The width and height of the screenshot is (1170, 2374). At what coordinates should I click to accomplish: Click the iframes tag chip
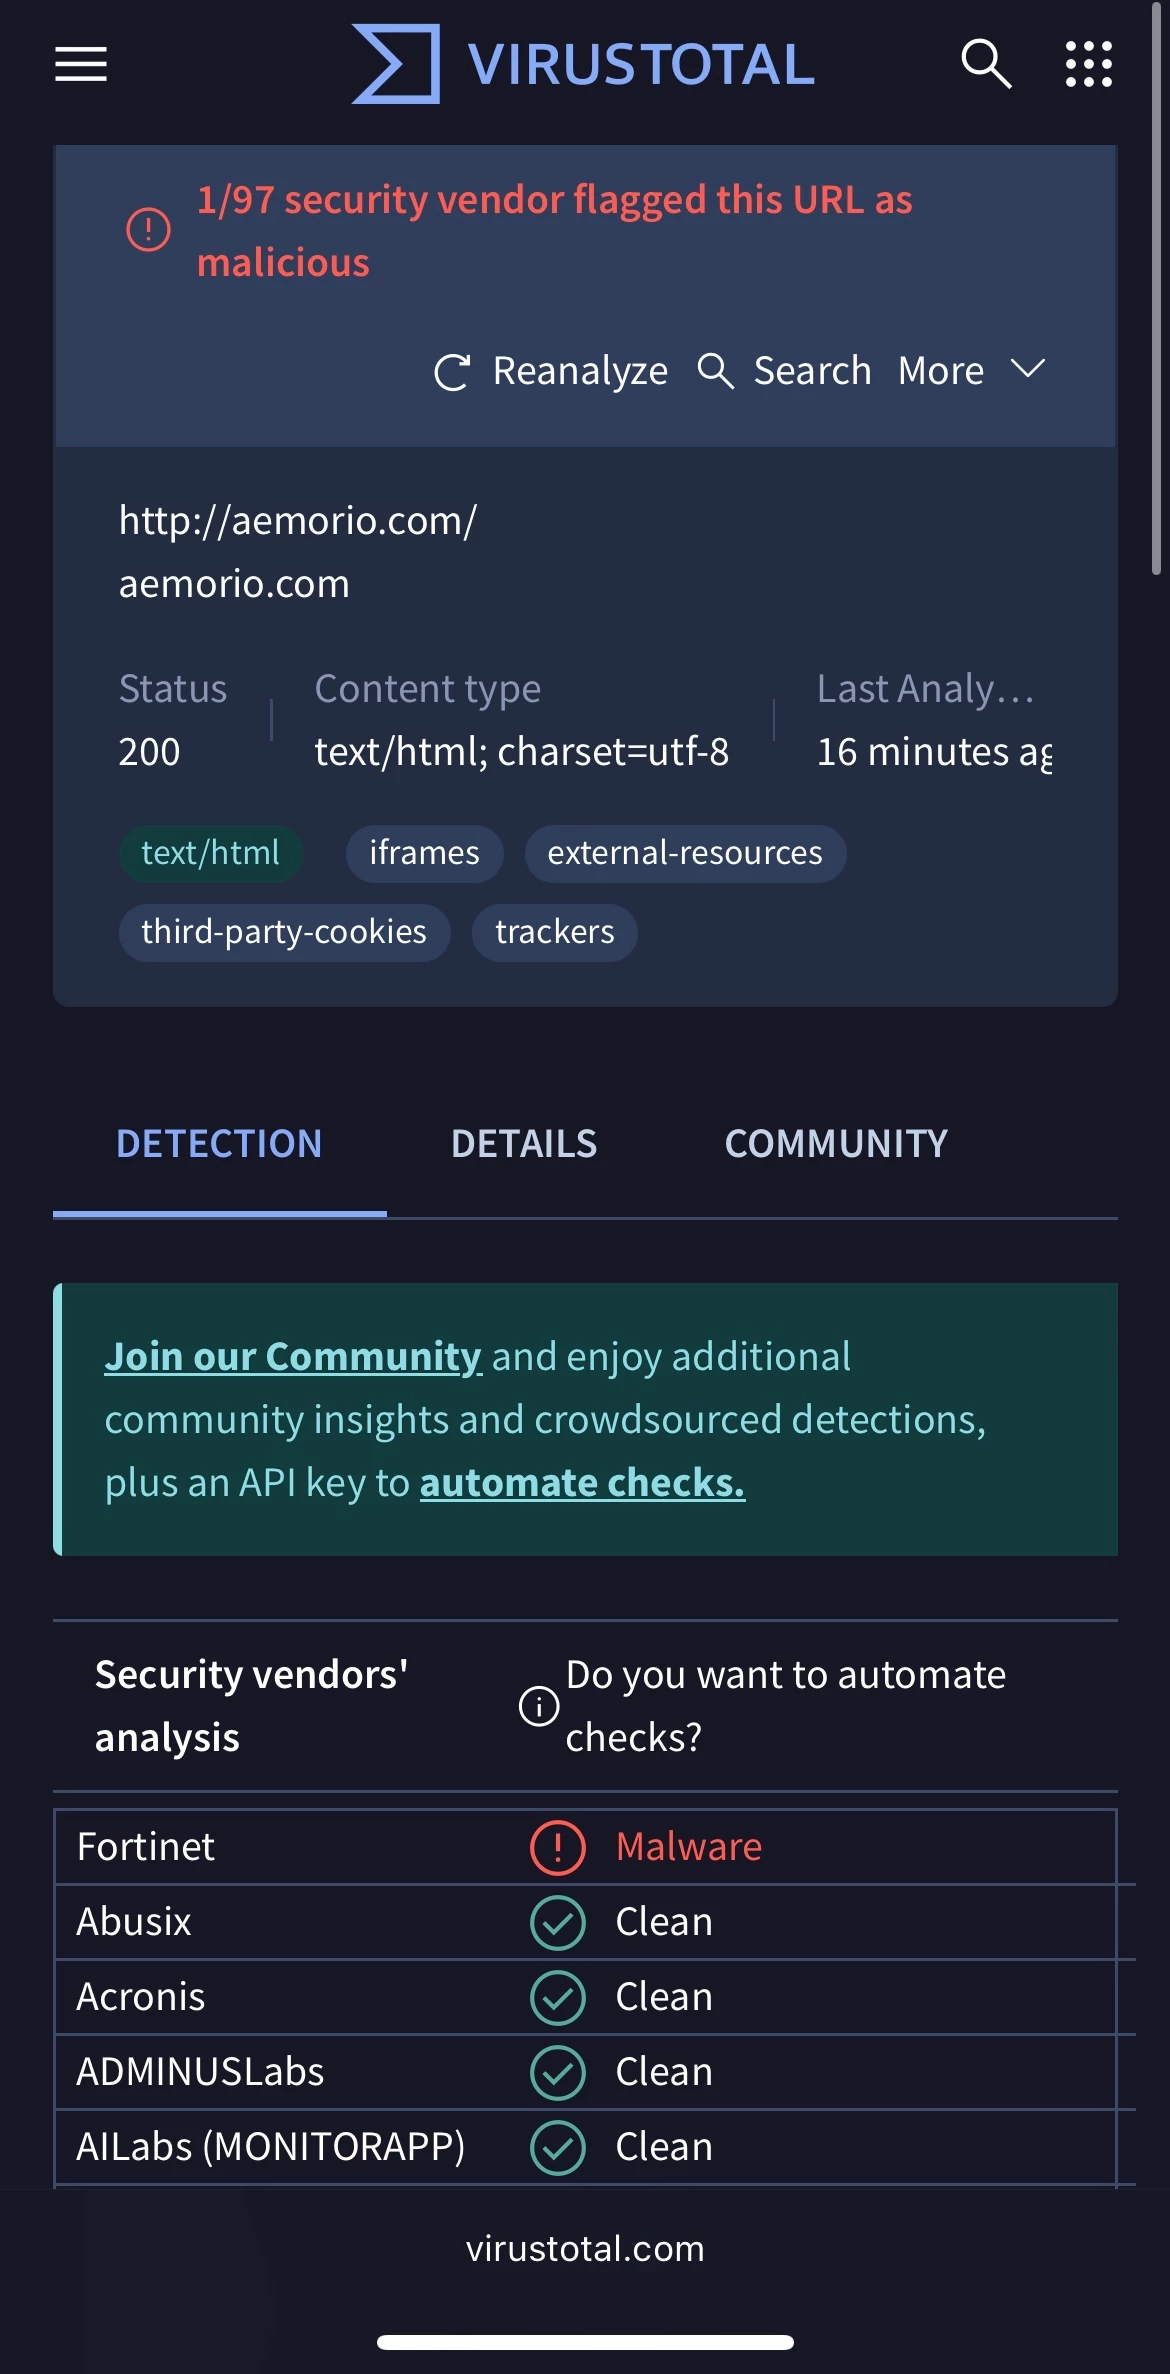click(x=424, y=853)
